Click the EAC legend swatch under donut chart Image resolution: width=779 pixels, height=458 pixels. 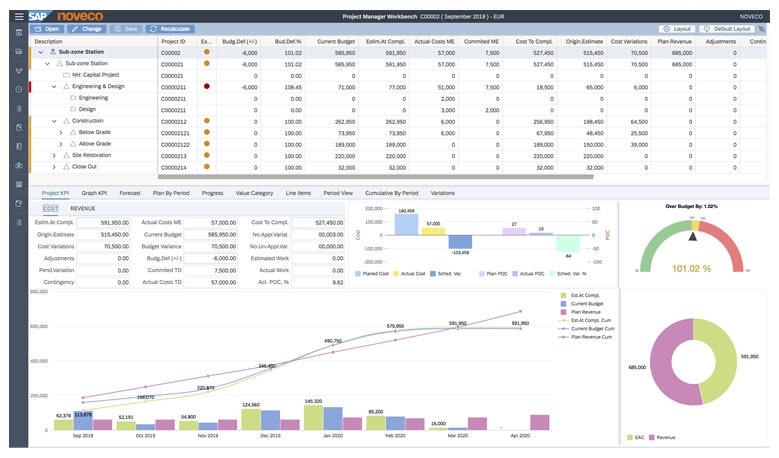coord(630,438)
